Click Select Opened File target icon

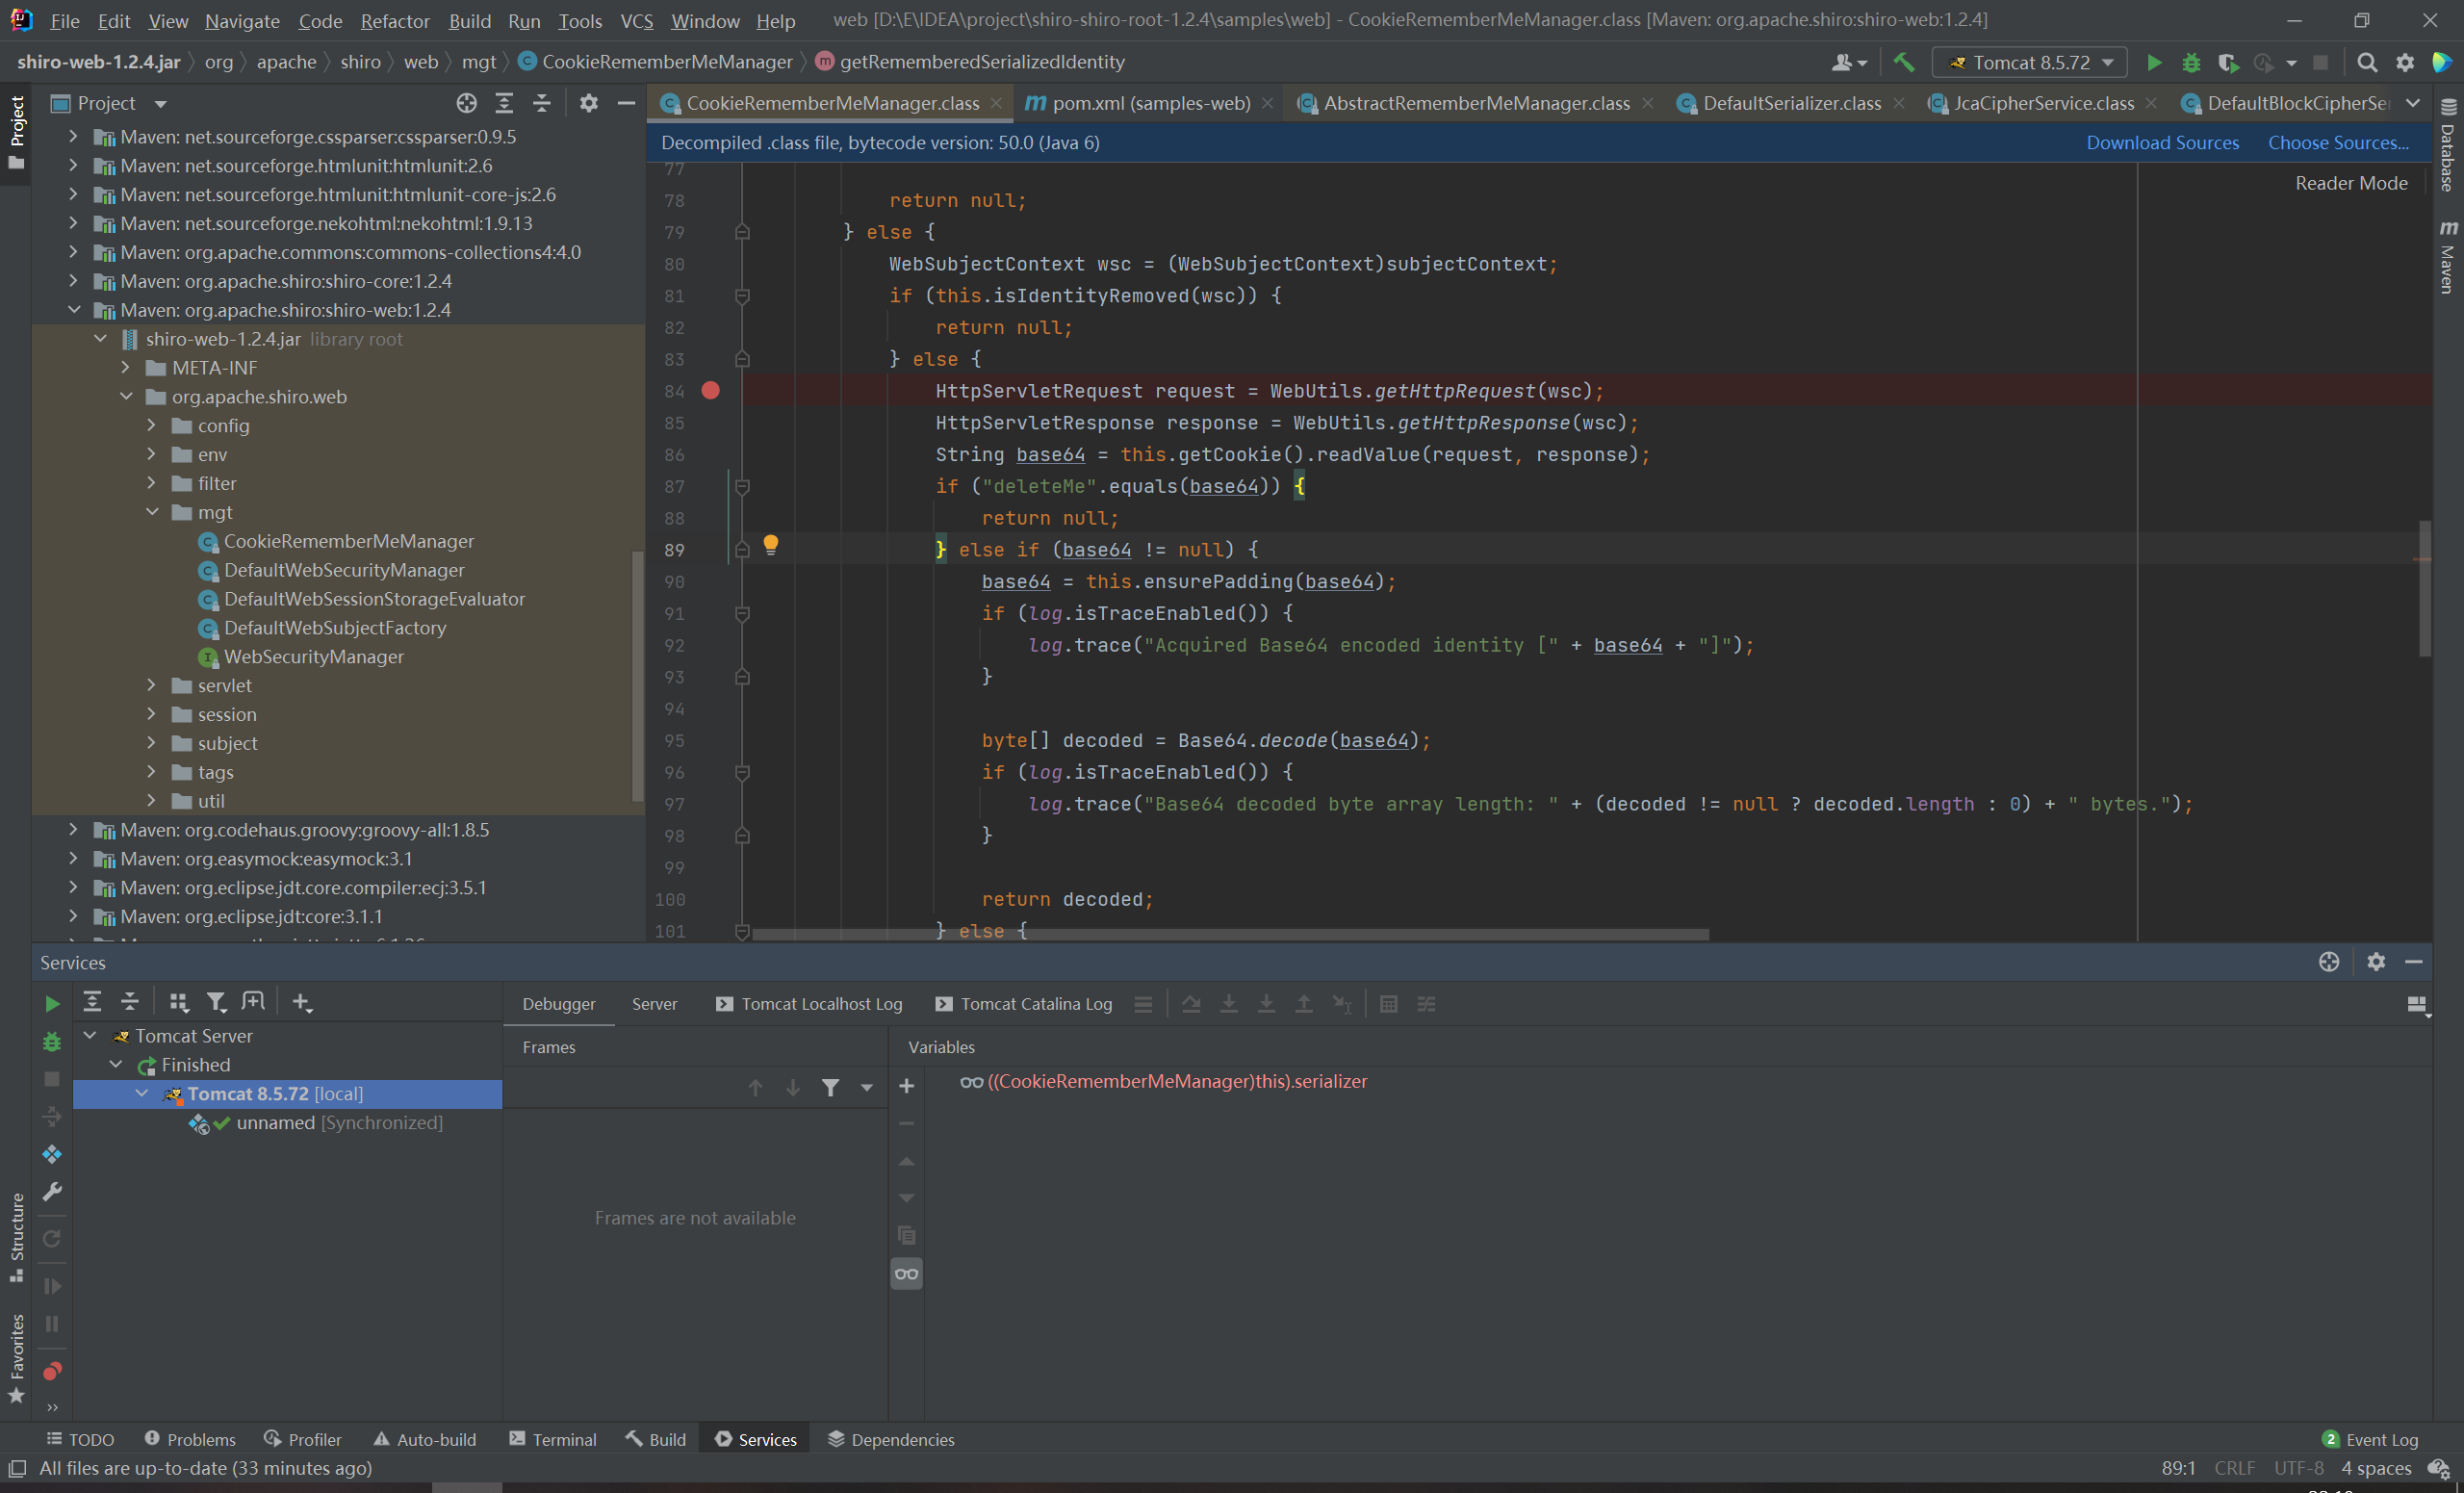pyautogui.click(x=466, y=103)
